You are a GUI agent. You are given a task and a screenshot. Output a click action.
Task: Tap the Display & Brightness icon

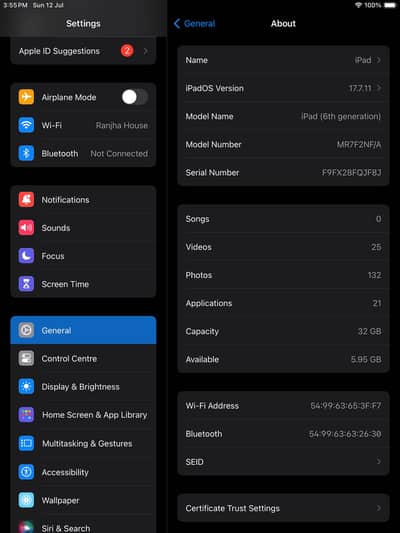tap(26, 386)
